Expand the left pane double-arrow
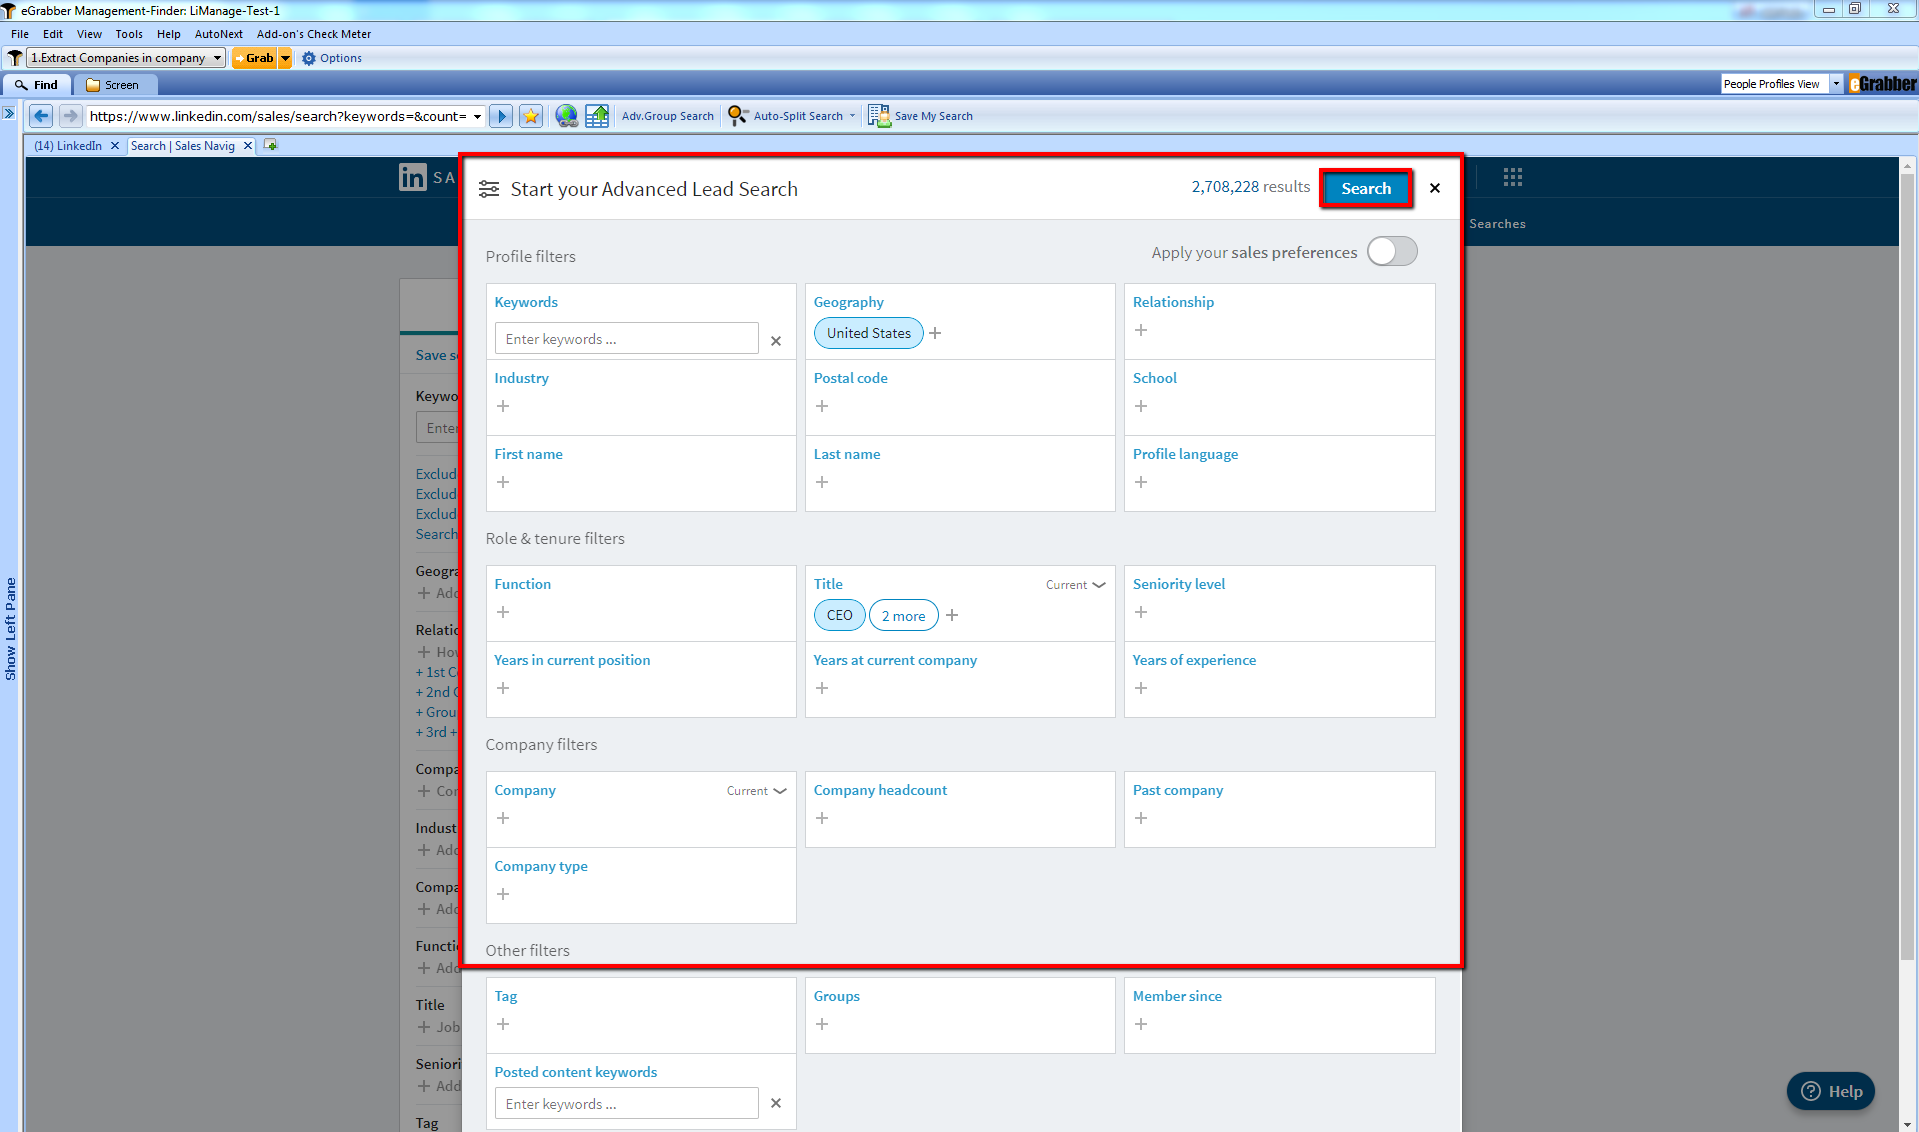1919x1132 pixels. 9,113
